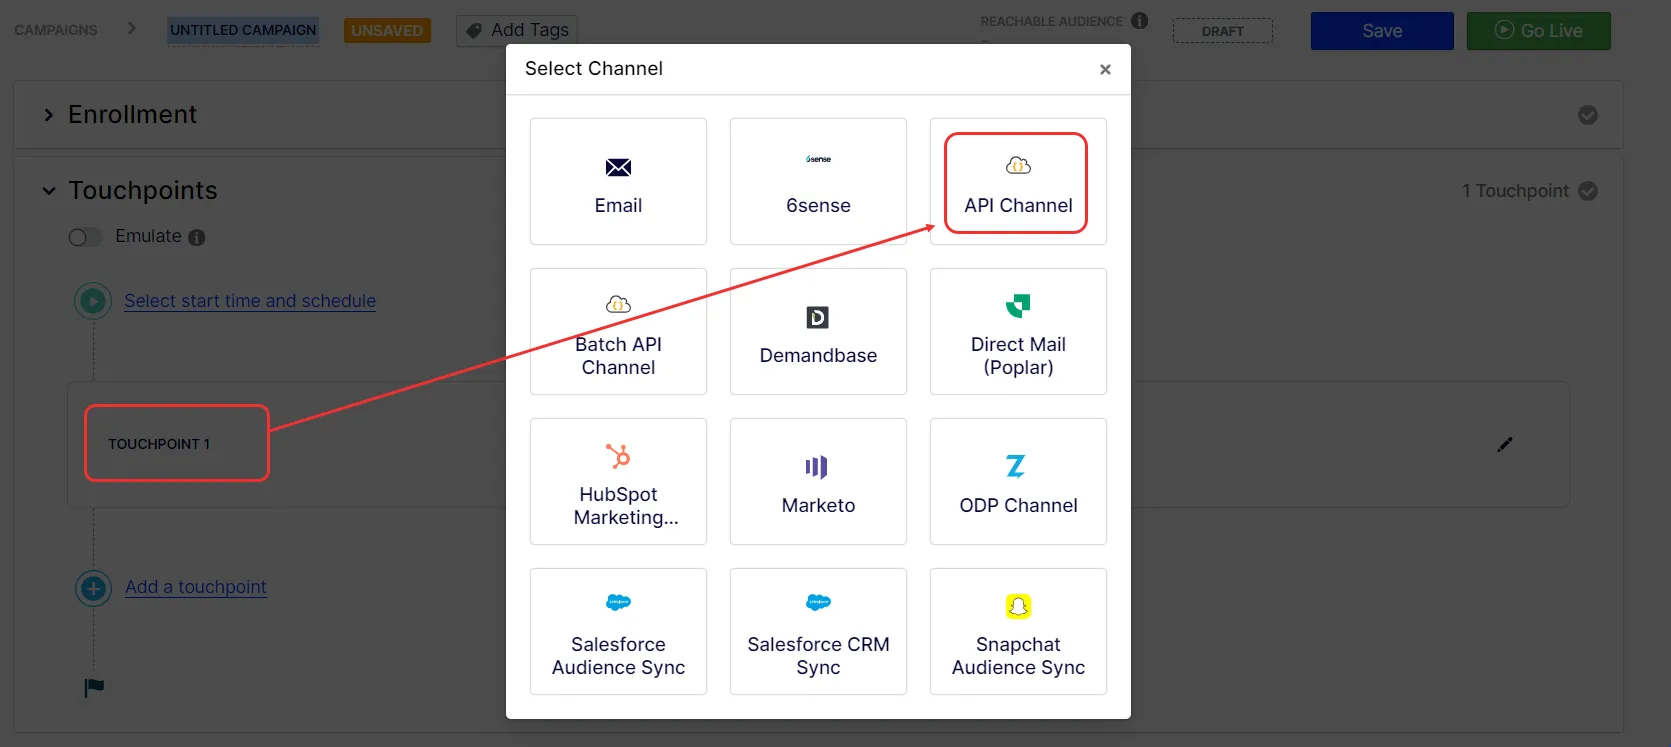Click the Reachable Audience info icon
Viewport: 1671px width, 747px height.
1140,21
